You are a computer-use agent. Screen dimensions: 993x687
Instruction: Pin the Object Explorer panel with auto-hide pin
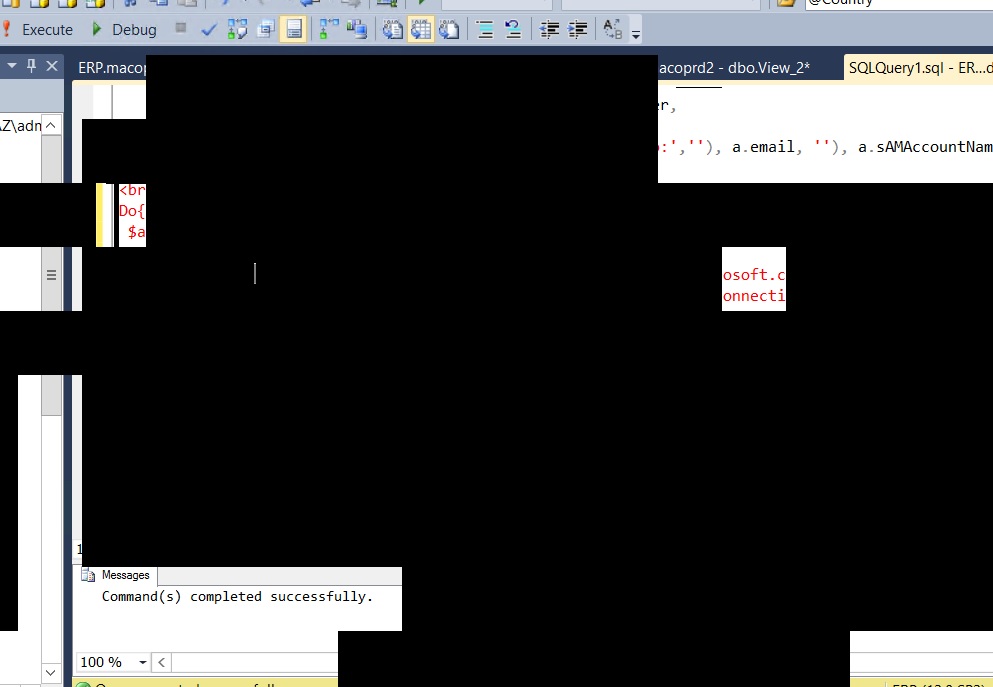pyautogui.click(x=31, y=65)
